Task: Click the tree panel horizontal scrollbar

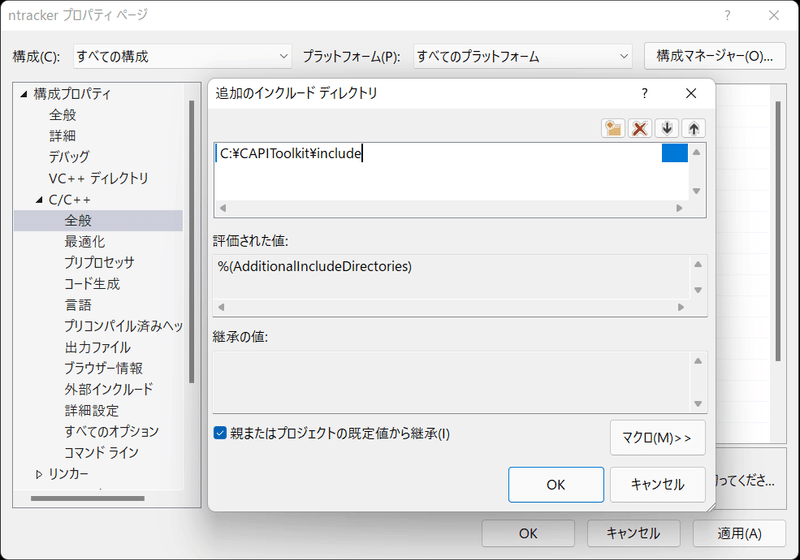Action: coord(87,498)
